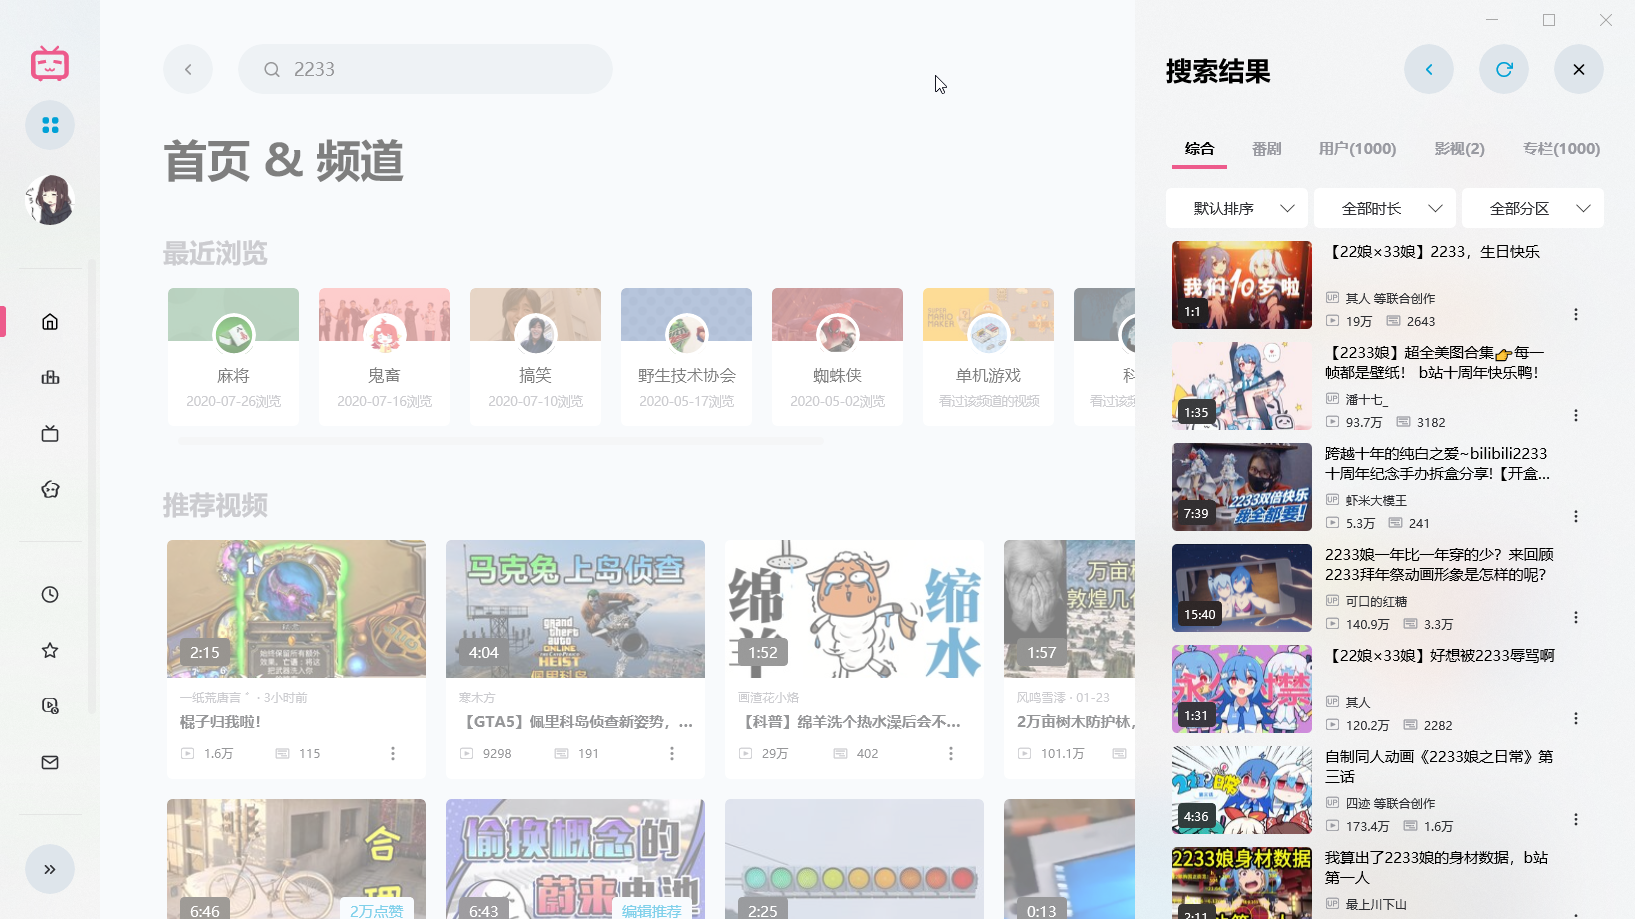Image resolution: width=1635 pixels, height=919 pixels.
Task: Open the 野生技术协会 channel card
Action: 686,357
